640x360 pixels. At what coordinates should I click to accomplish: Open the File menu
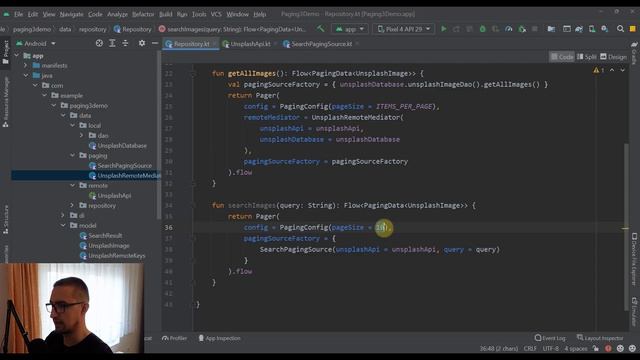(x=19, y=14)
